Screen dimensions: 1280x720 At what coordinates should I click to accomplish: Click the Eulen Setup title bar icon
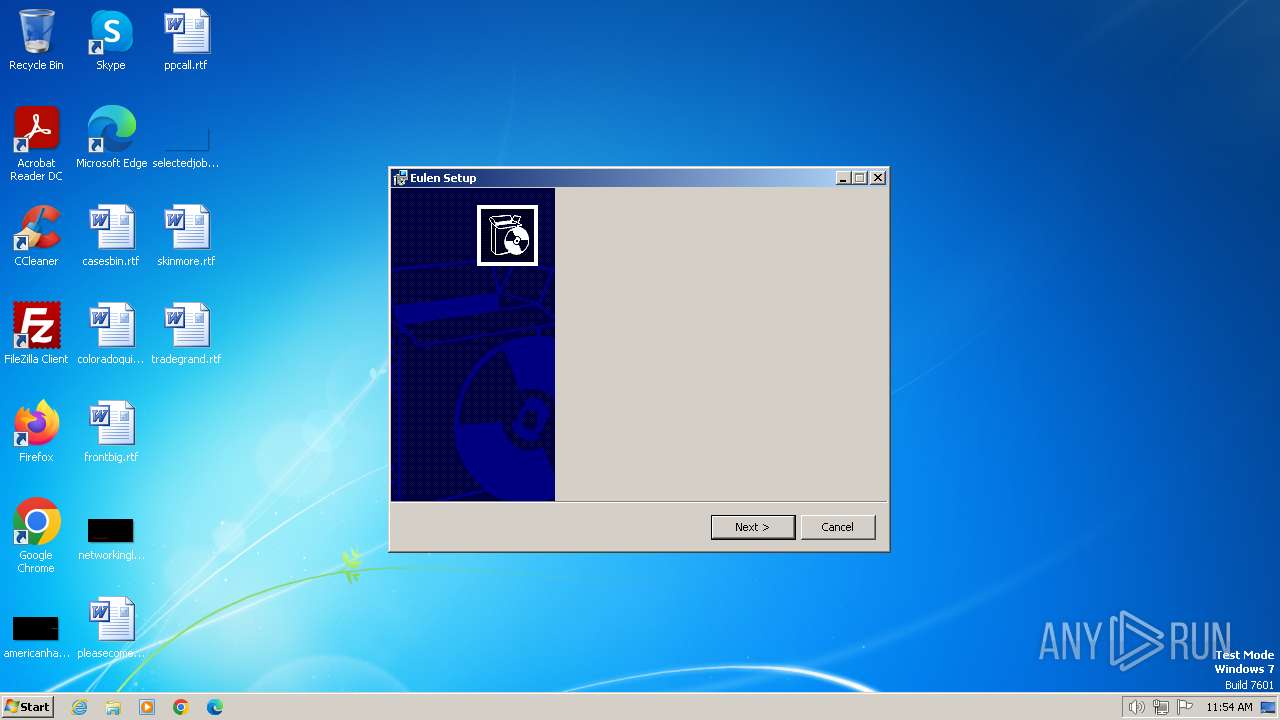click(400, 178)
